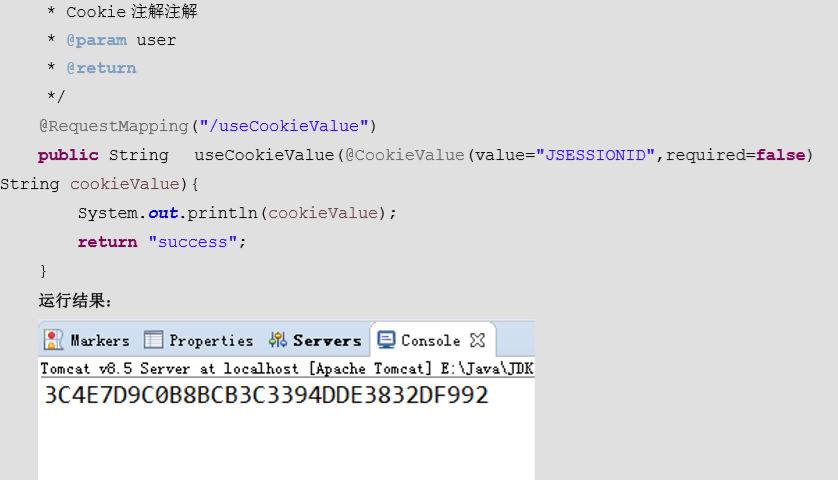Click the Tomcat v8.5 Server console header line
This screenshot has height=480, width=838.
[x=287, y=369]
